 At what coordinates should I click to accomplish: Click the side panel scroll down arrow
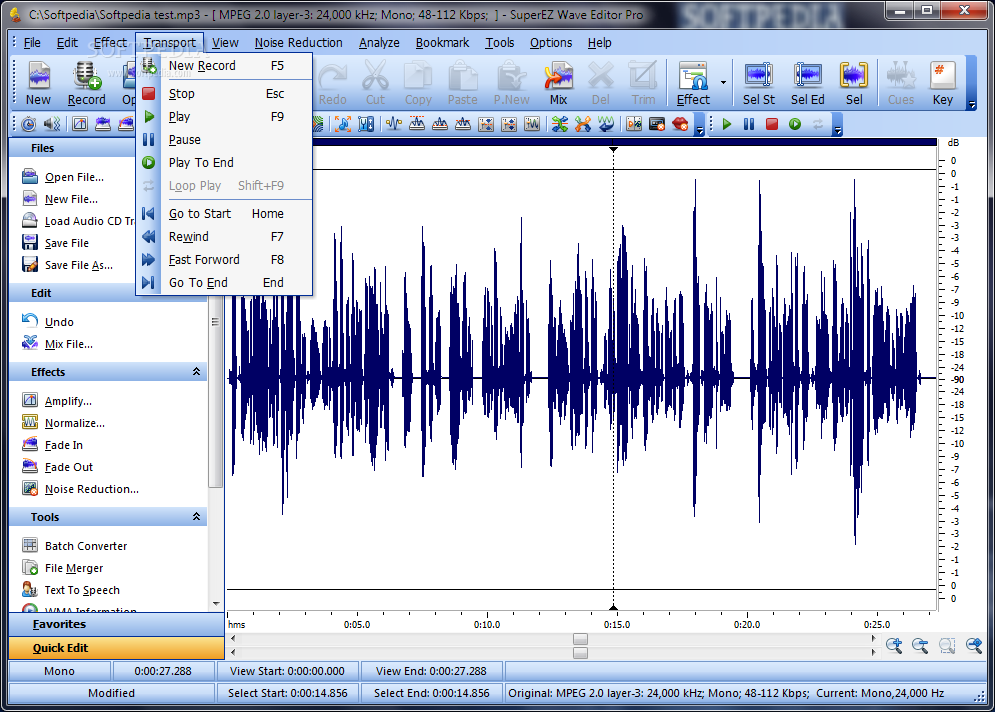tap(216, 604)
